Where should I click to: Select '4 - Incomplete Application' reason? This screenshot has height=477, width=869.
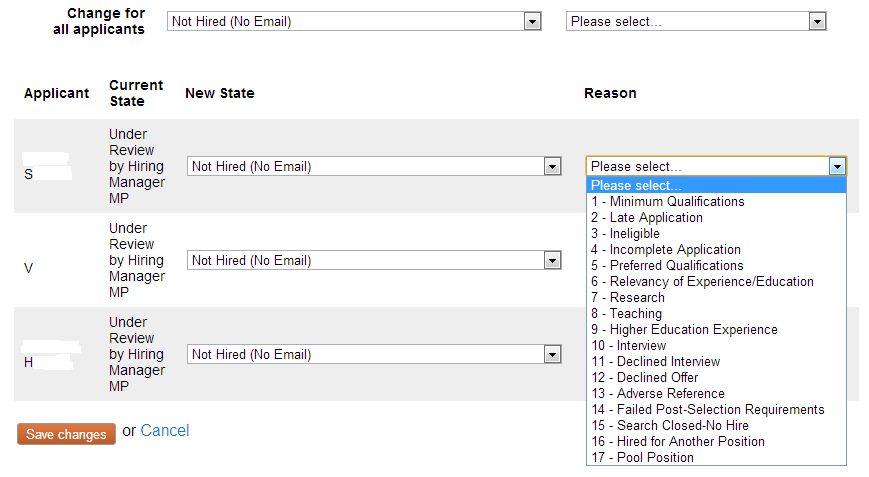pyautogui.click(x=665, y=250)
